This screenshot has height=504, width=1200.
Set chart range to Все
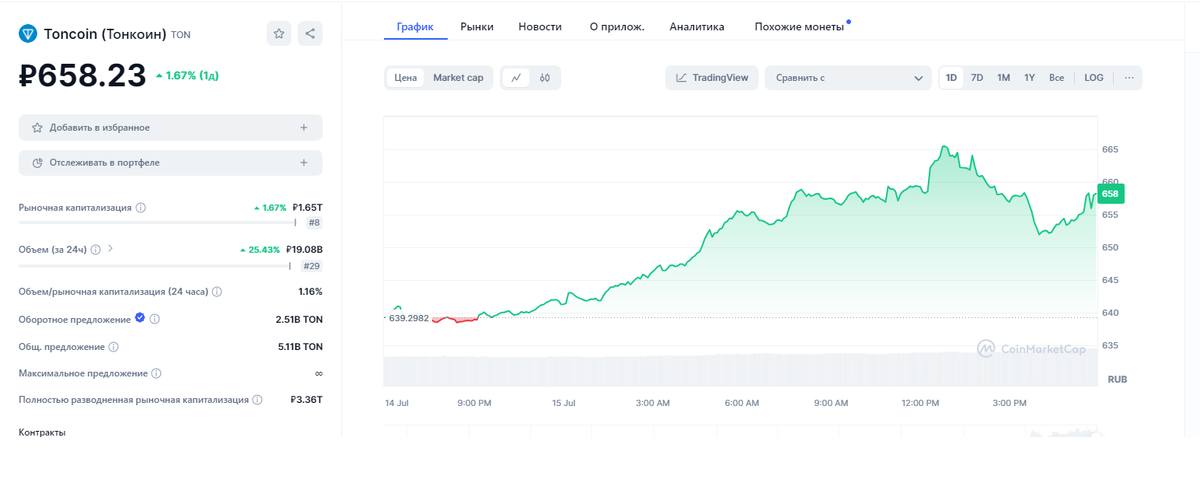pos(1056,77)
